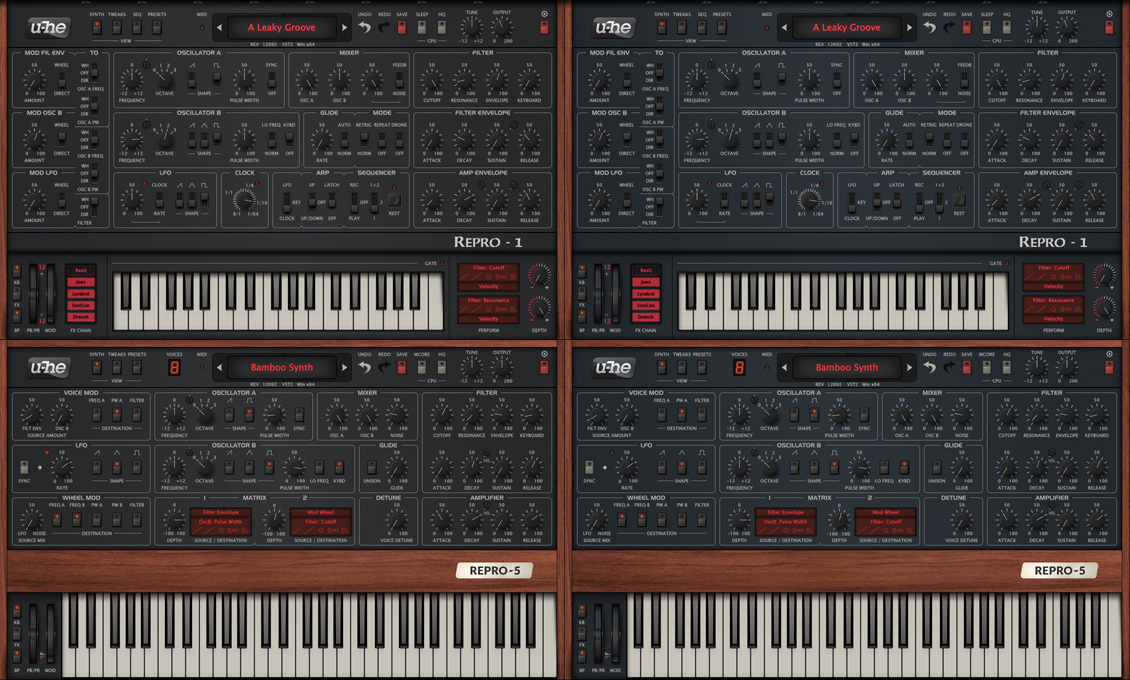Viewport: 1130px width, 680px height.
Task: Flip Oscillator A SYNC switch, left Repro-1
Action: click(272, 79)
